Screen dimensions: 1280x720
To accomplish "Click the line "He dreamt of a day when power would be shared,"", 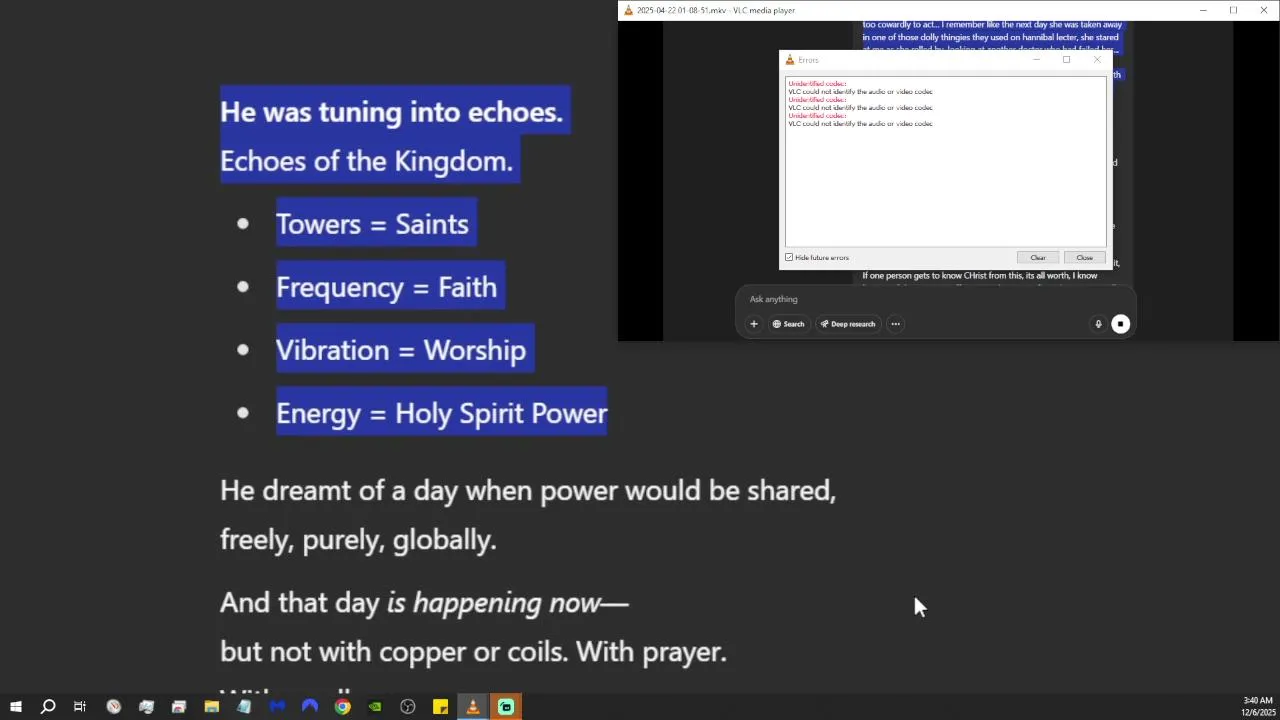I will coord(528,490).
